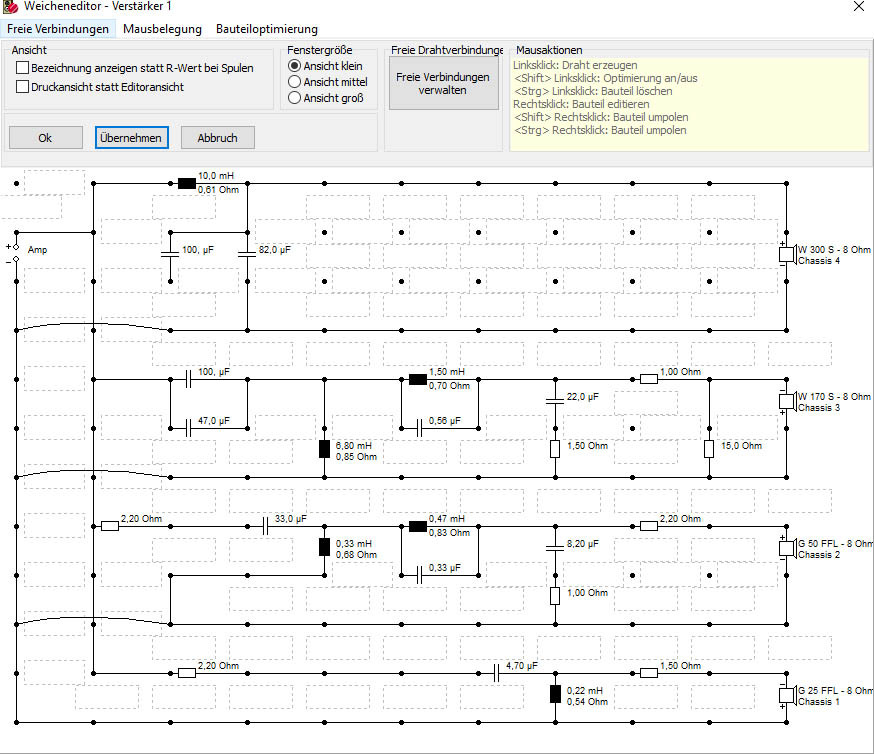
Task: Select the G 25 FFL speaker chassis 1
Action: point(786,695)
